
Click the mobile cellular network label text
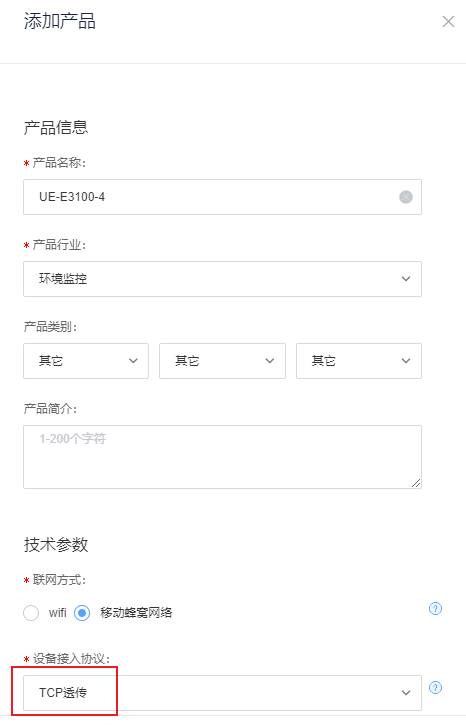click(x=136, y=613)
